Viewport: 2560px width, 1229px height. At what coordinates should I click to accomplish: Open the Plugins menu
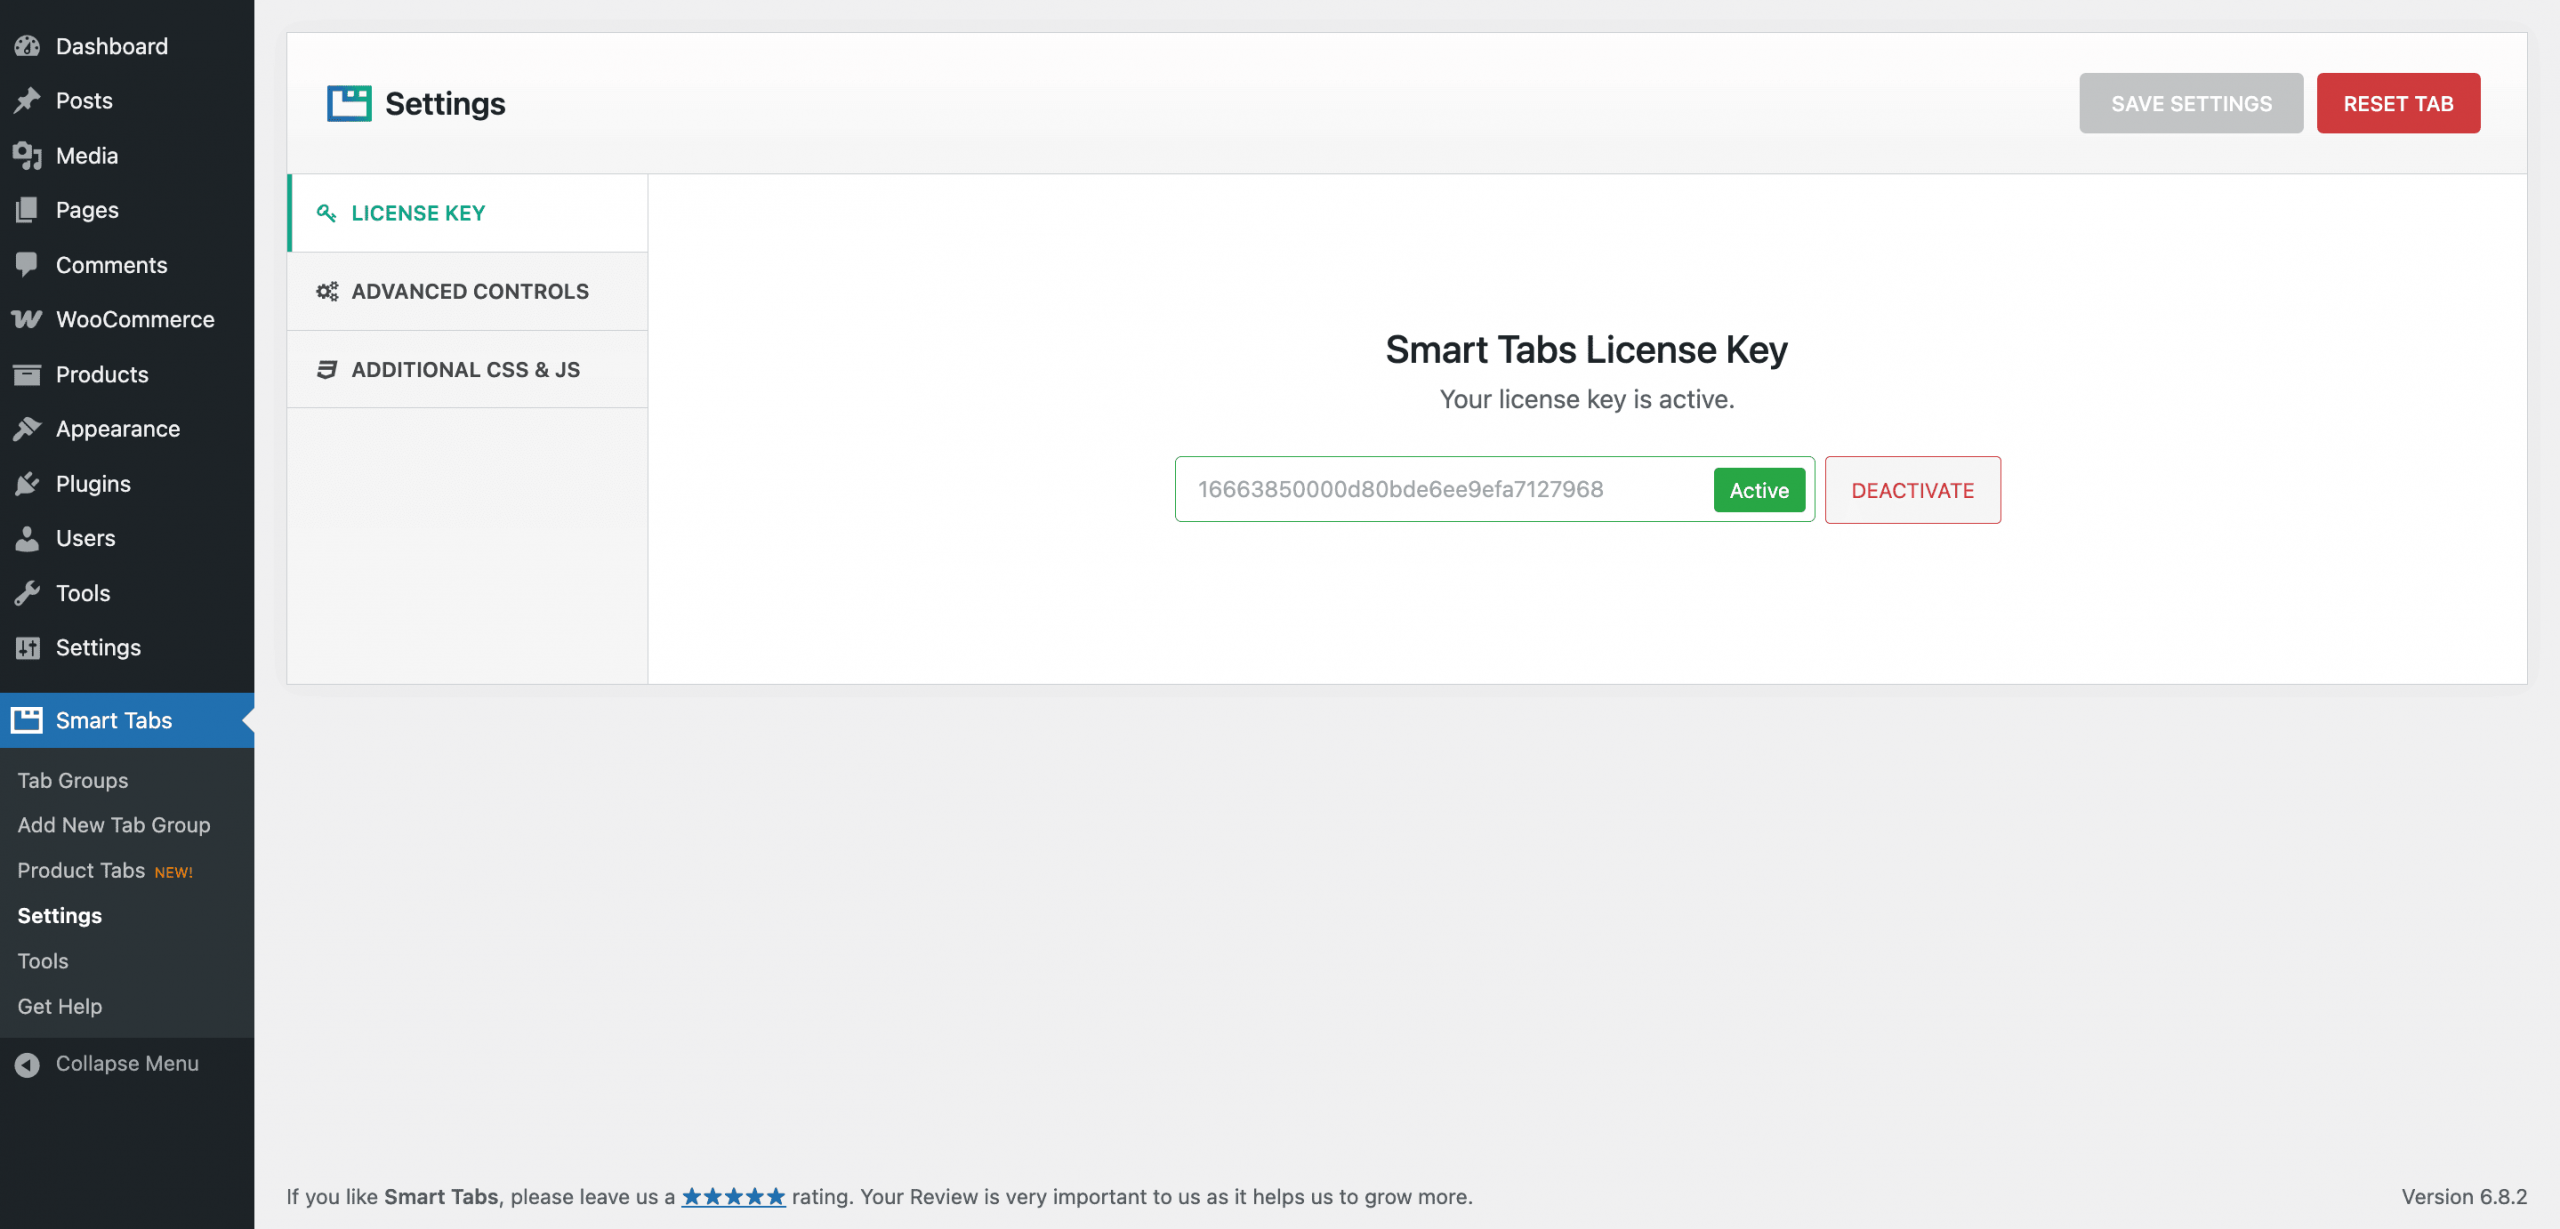pos(127,484)
